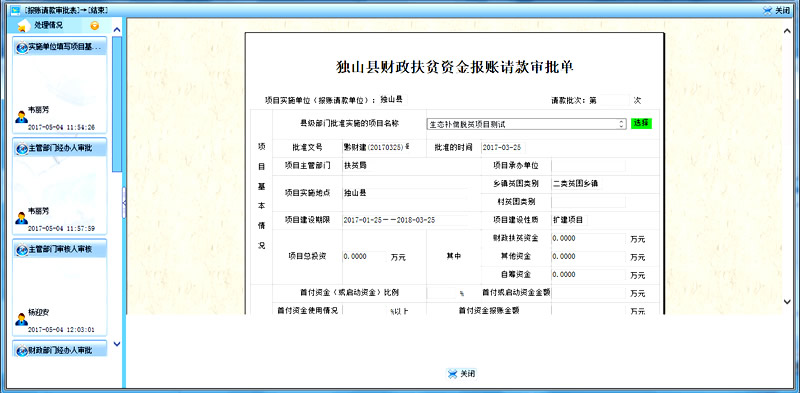
Task: Open the 主管部门审核人审核 step header
Action: click(60, 250)
